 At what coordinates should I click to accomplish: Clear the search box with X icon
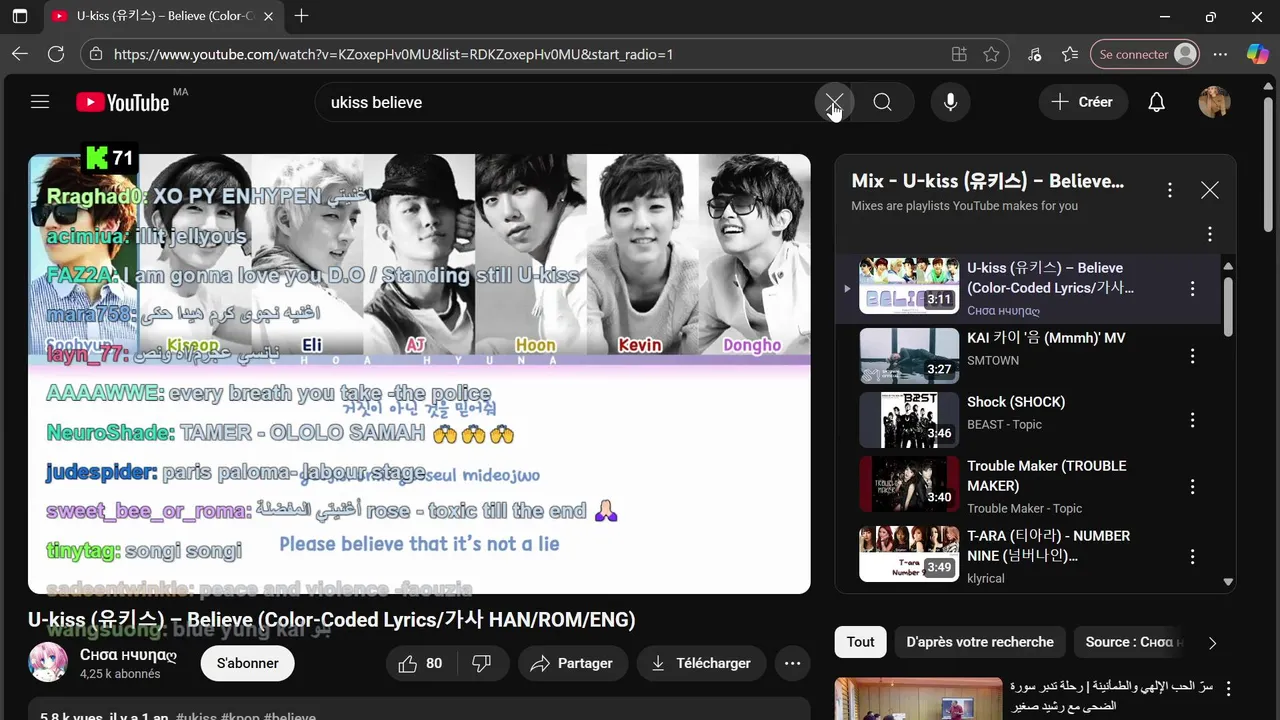[834, 102]
